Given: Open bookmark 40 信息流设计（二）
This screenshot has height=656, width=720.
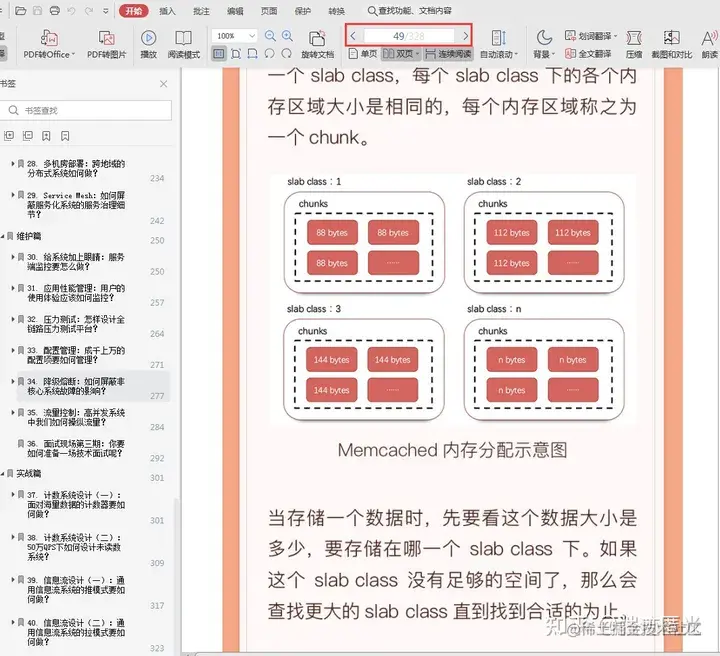Looking at the screenshot, I should click(x=76, y=633).
